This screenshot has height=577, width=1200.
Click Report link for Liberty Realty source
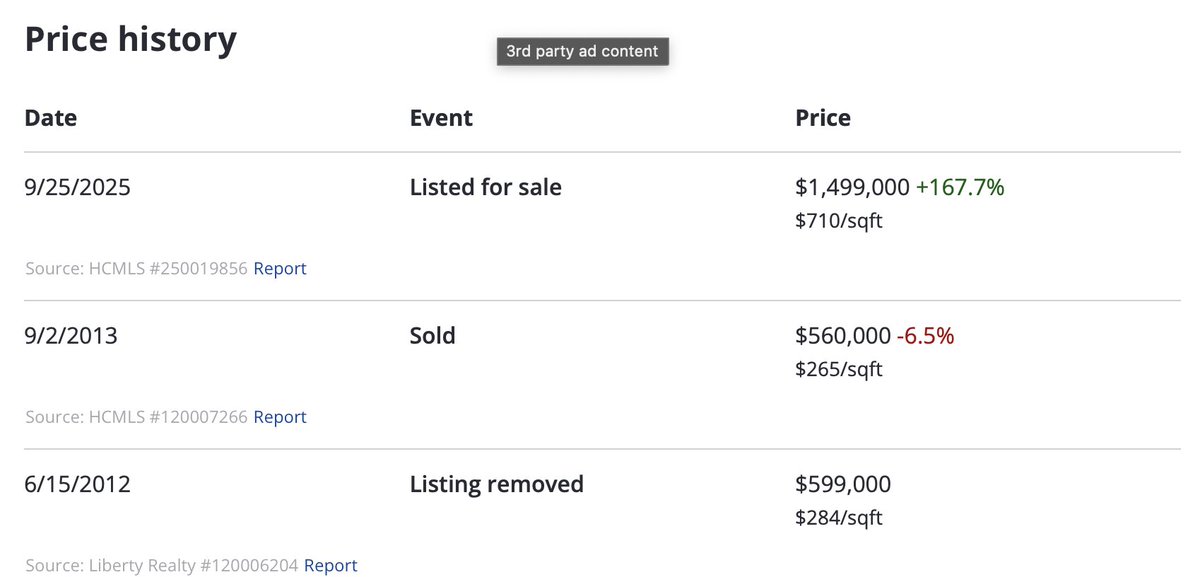(x=330, y=565)
